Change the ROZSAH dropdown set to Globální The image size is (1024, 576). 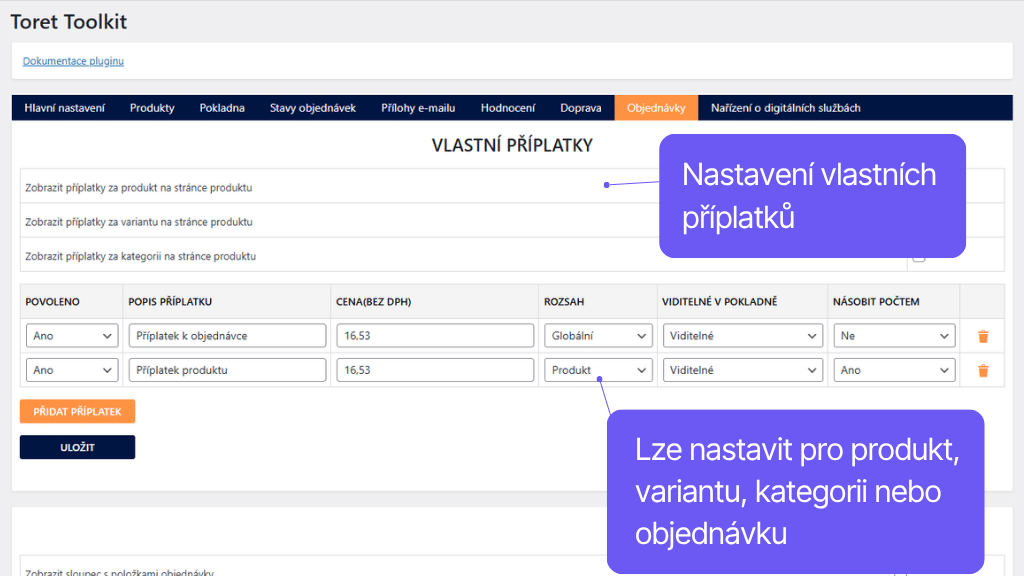pos(597,335)
